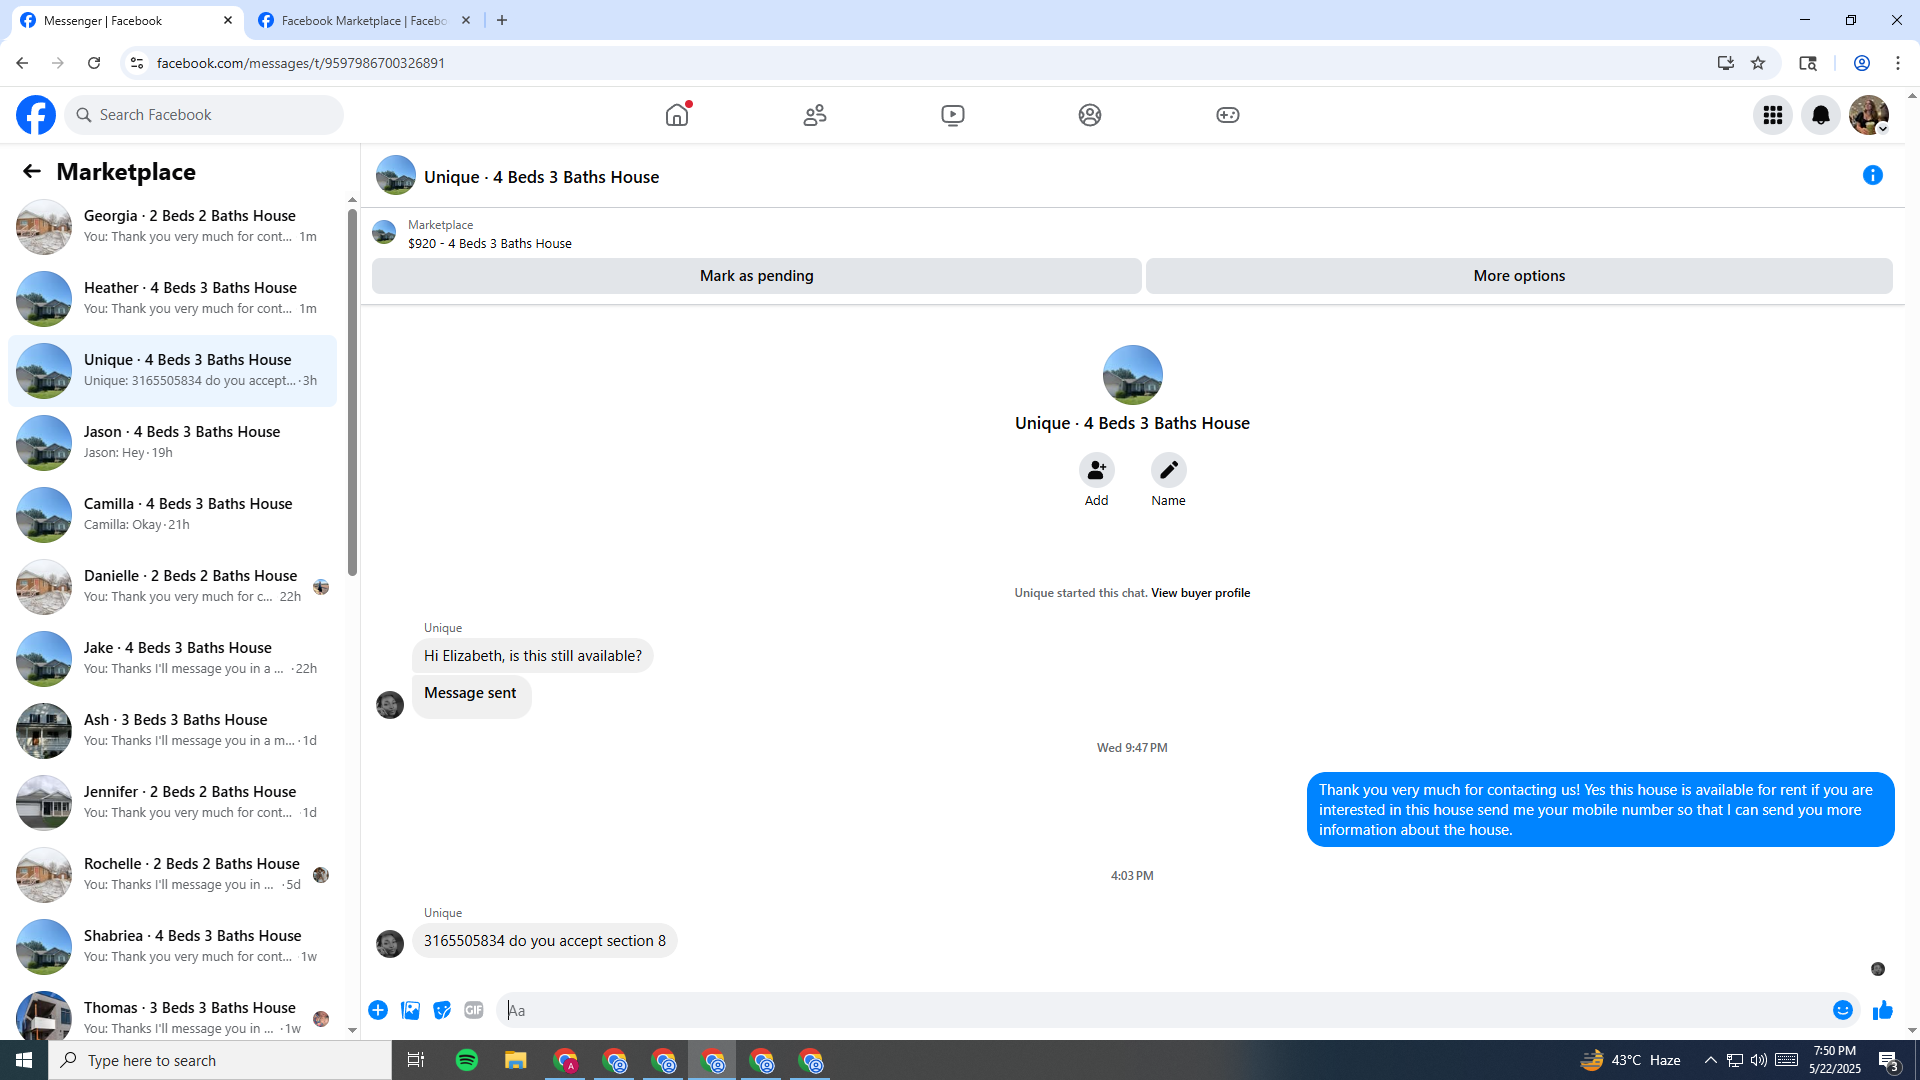Open the Groups icon in top navigation

click(x=1090, y=115)
